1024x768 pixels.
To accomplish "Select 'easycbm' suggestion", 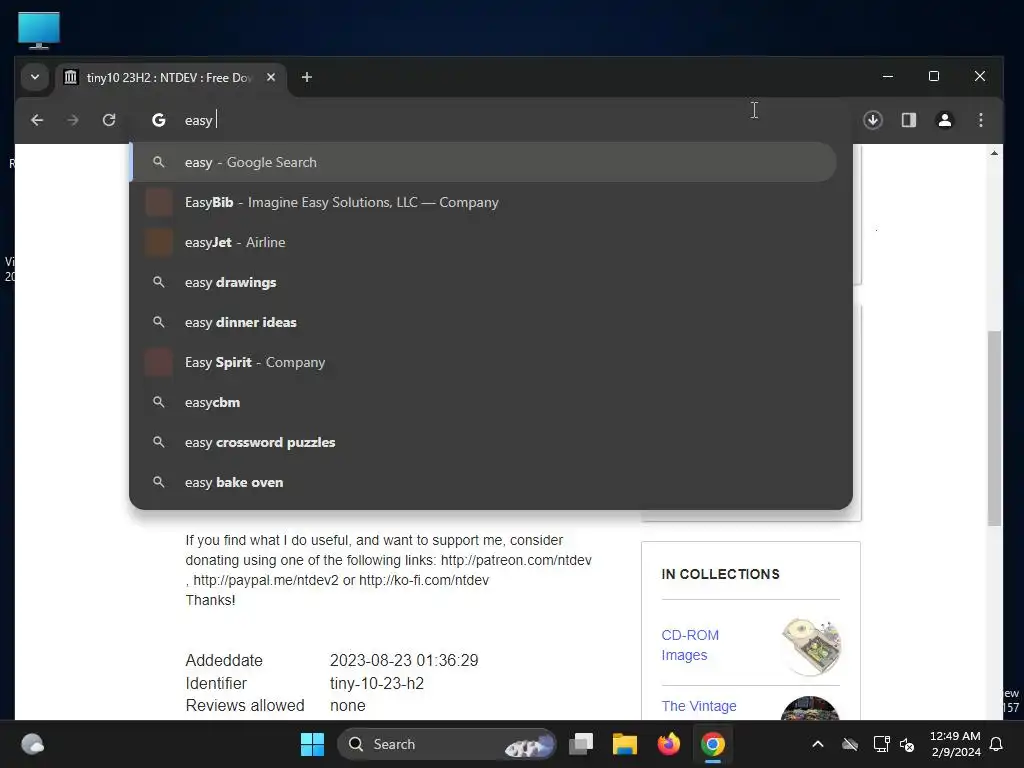I will (483, 402).
